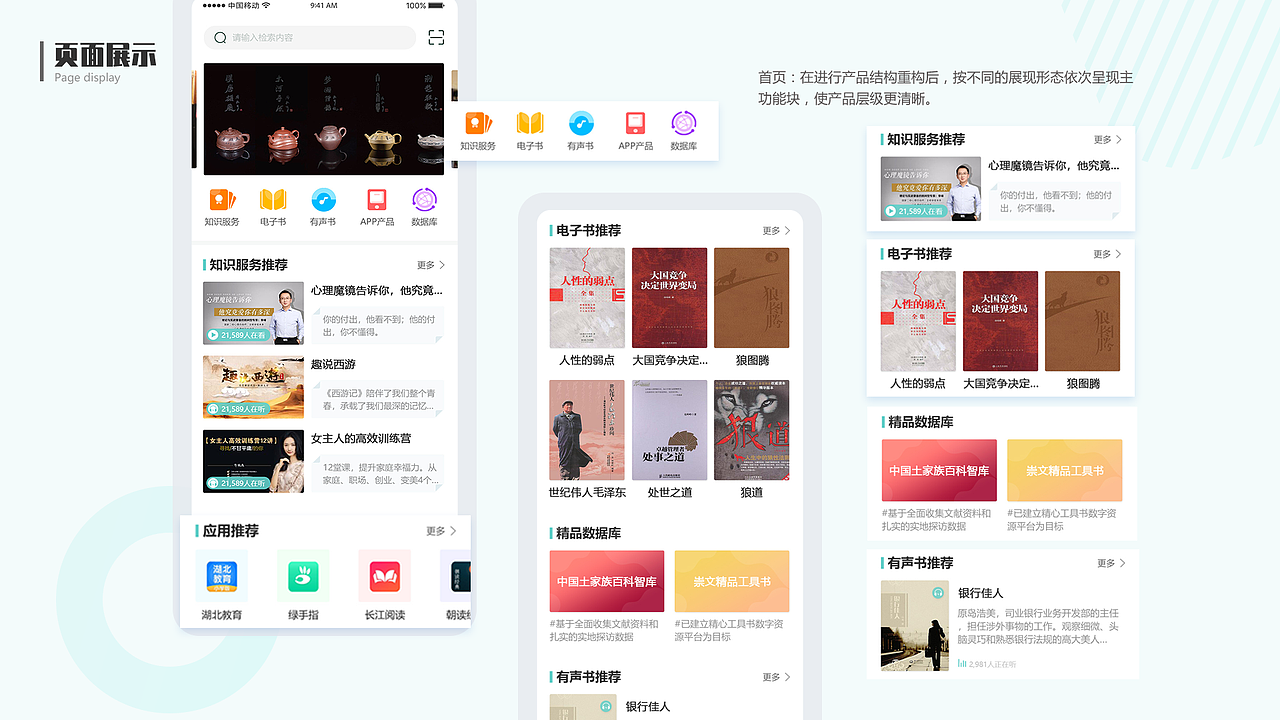Click 更多 in the right 知识服务推荐 card
The height and width of the screenshot is (720, 1280).
(x=1106, y=139)
